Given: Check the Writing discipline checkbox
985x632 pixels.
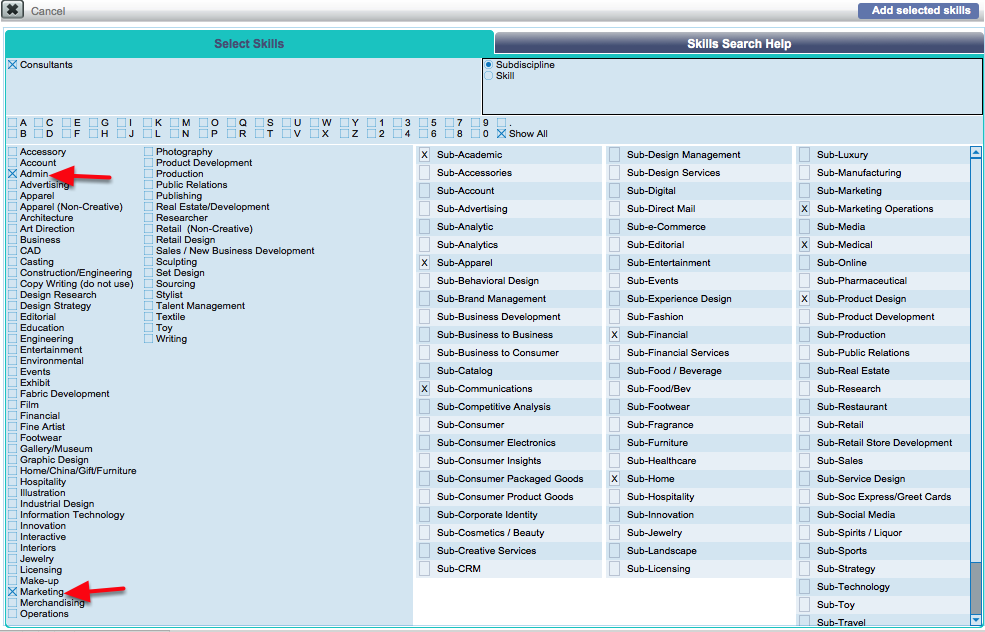Looking at the screenshot, I should tap(148, 339).
